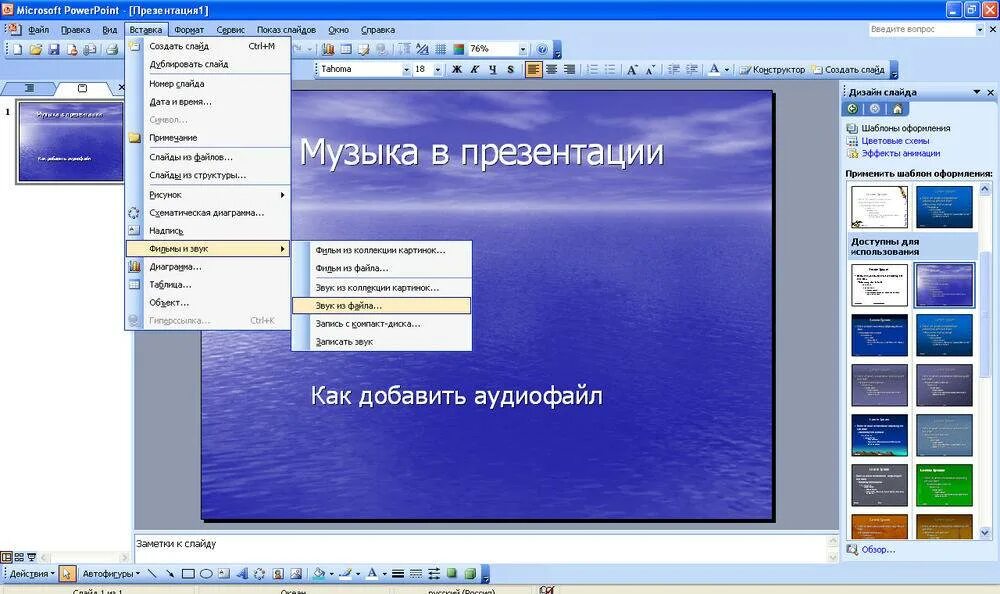This screenshot has width=1000, height=594.
Task: Select the Line drawing tool
Action: pyautogui.click(x=152, y=574)
